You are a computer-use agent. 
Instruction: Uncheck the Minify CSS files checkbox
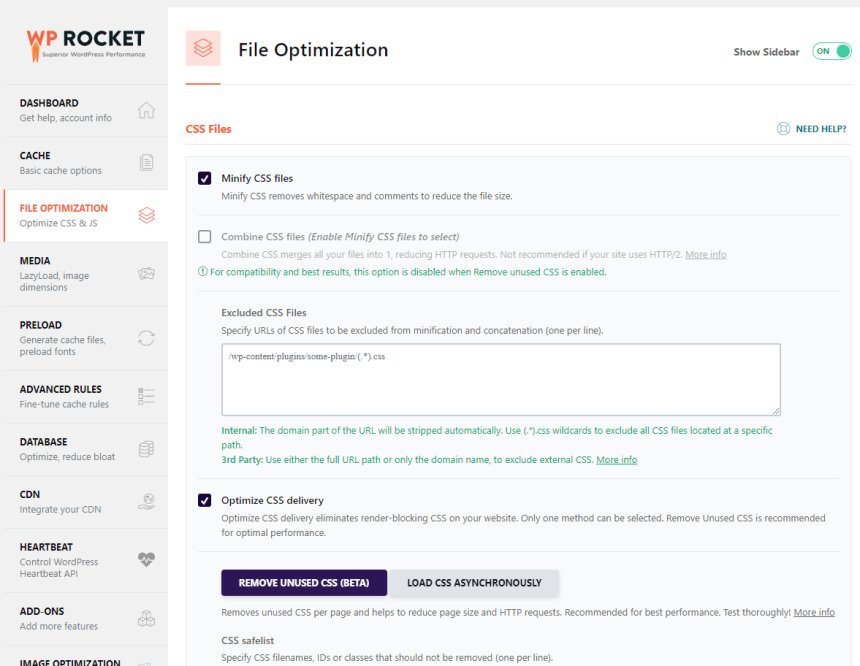205,178
